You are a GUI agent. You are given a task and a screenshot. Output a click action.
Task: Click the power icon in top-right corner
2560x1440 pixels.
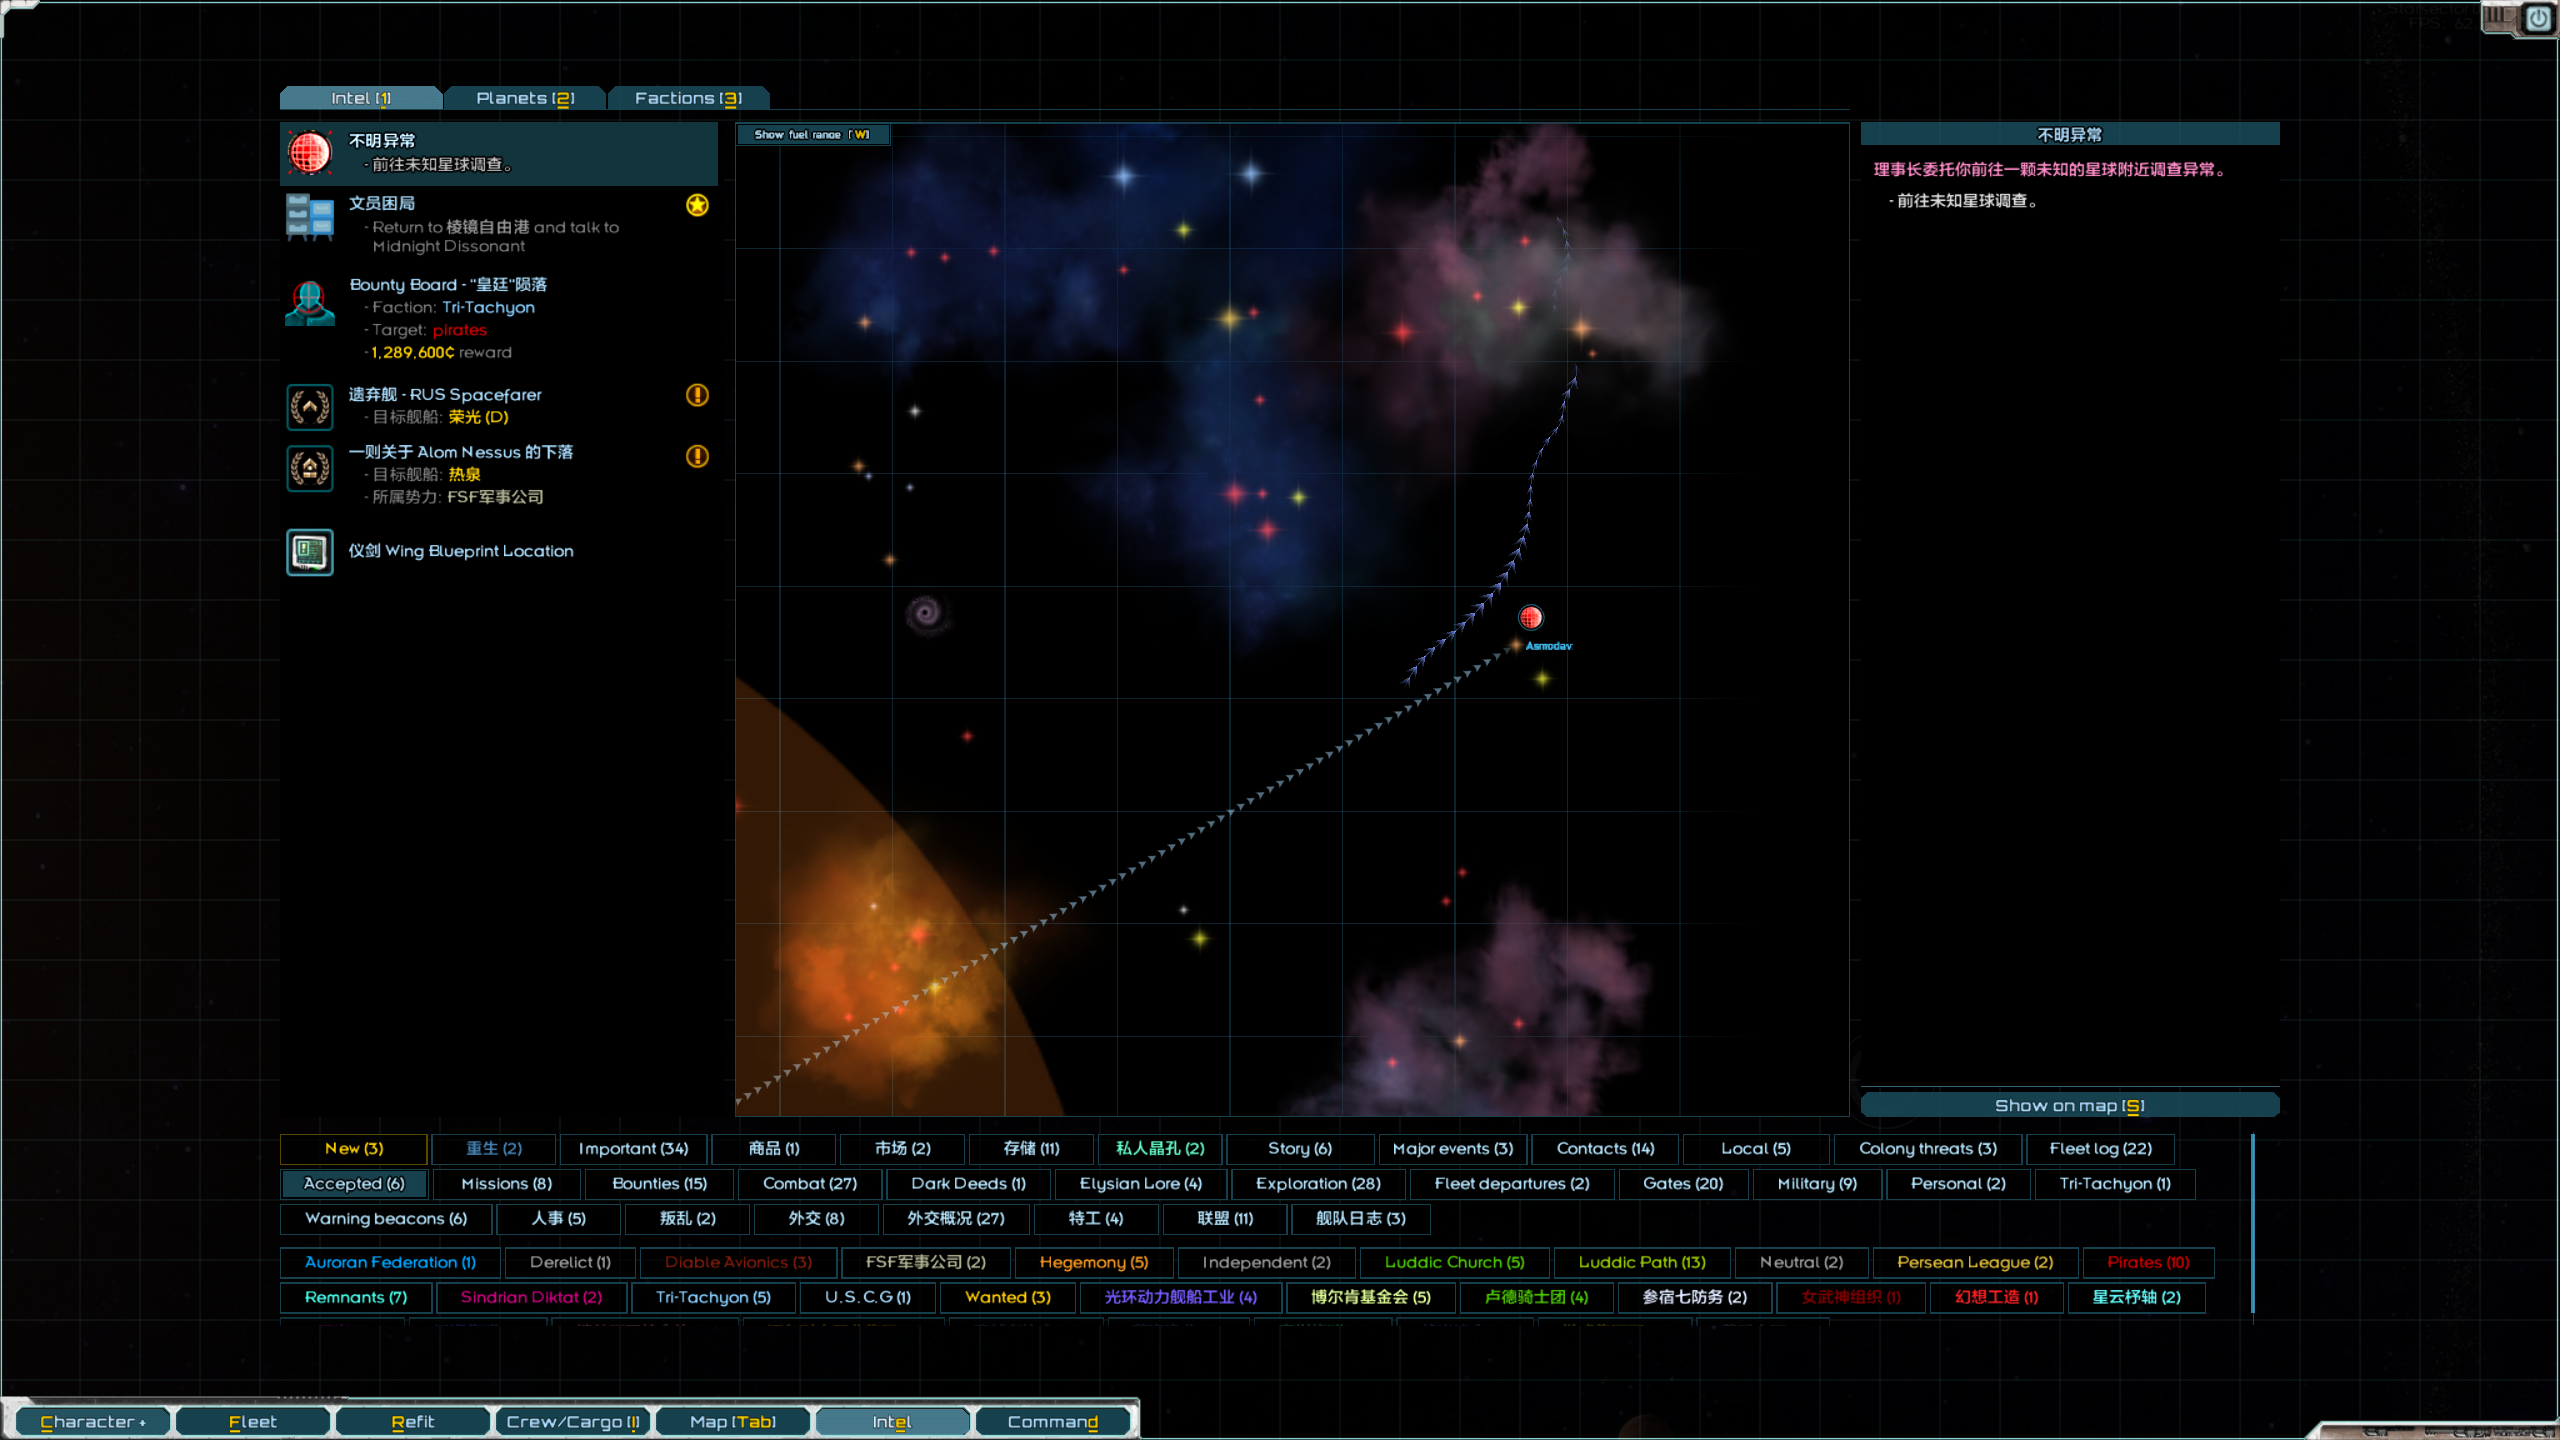(2538, 19)
